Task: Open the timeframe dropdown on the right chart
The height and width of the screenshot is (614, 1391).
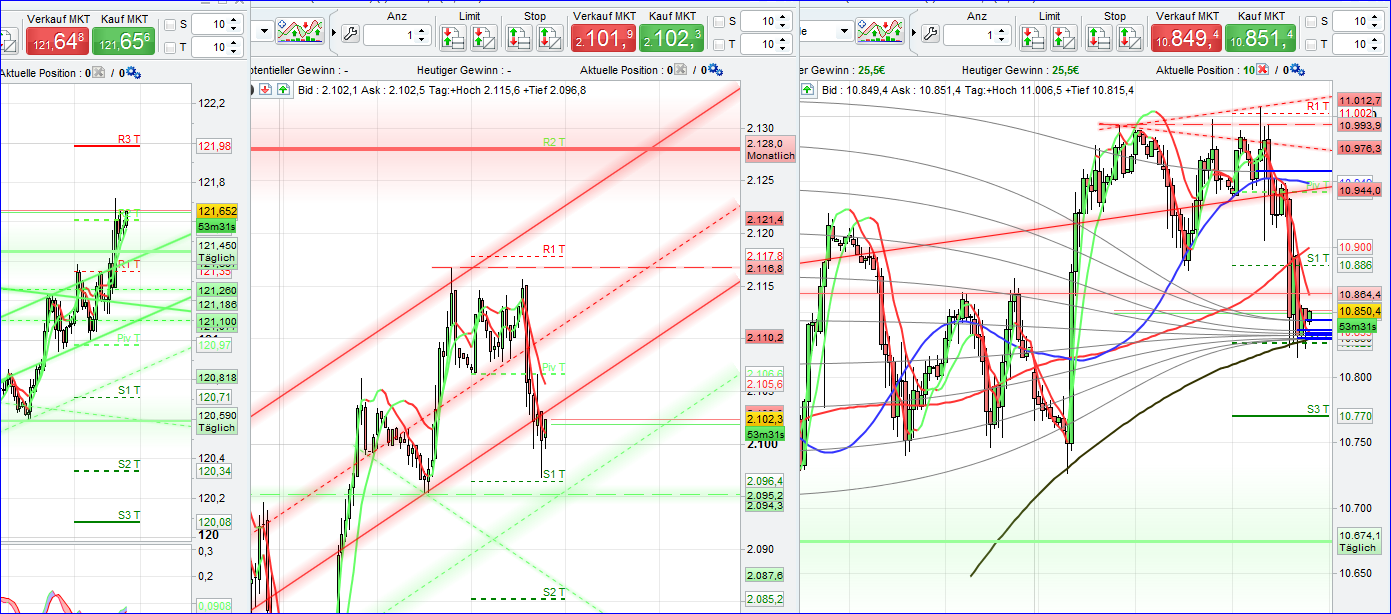Action: coord(845,32)
